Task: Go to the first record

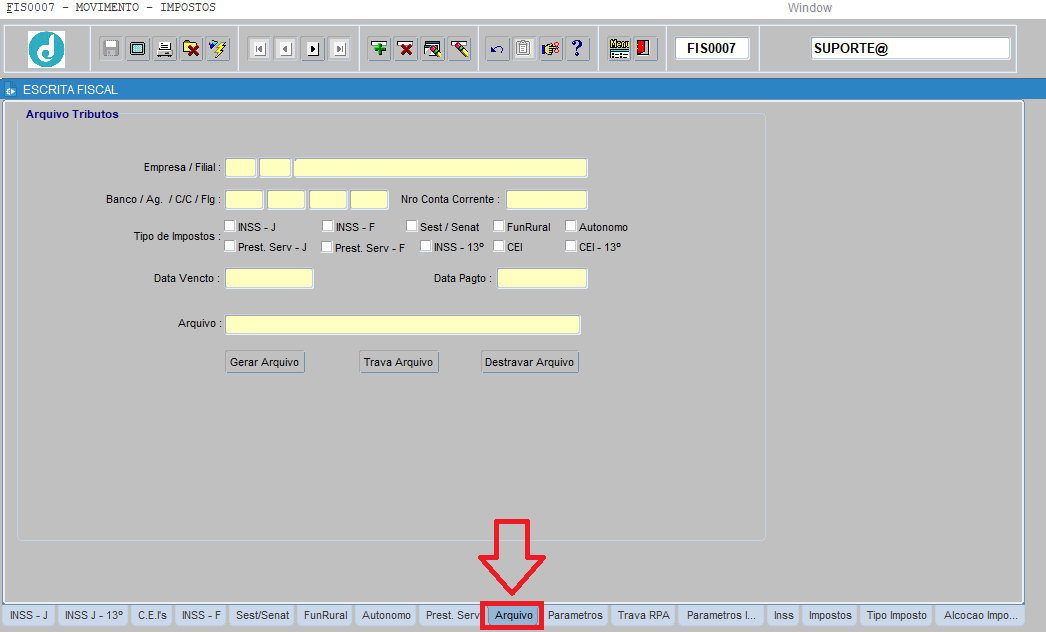Action: [259, 49]
